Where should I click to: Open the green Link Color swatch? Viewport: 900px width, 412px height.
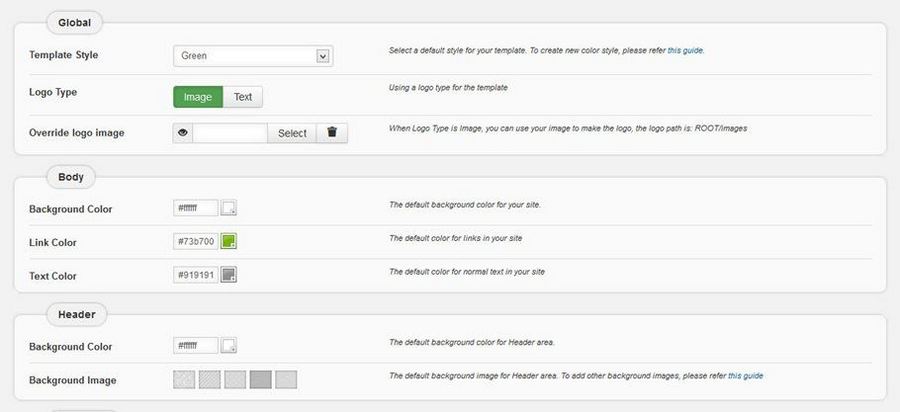click(x=229, y=242)
